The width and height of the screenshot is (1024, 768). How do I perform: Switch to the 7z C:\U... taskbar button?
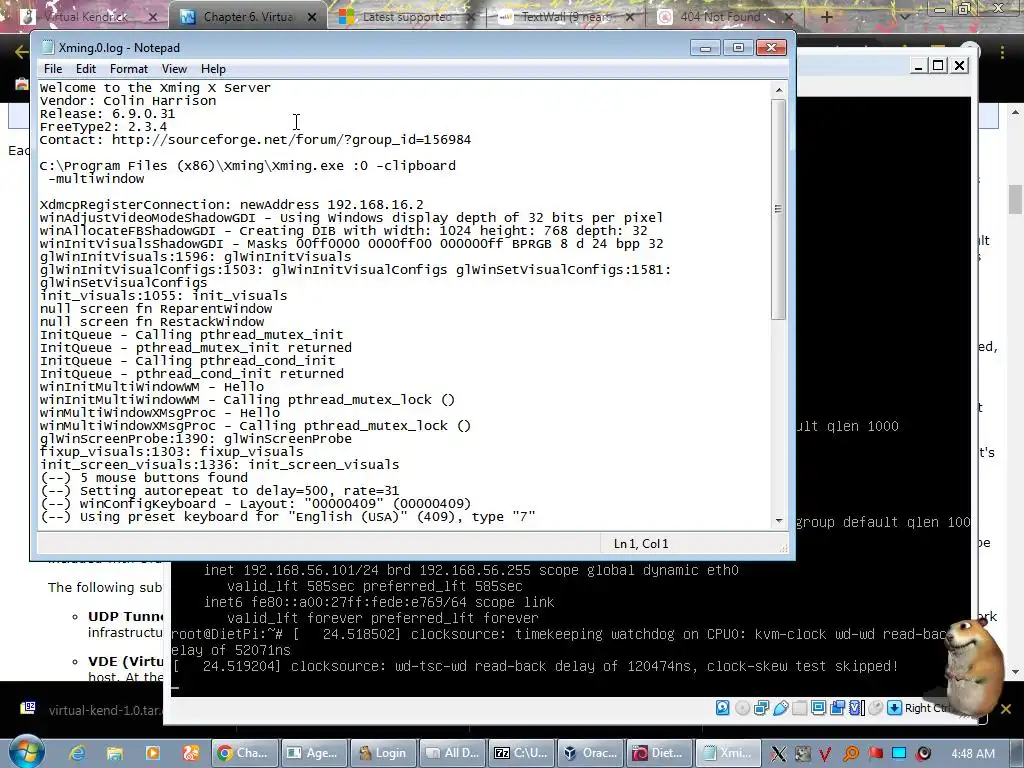click(x=520, y=753)
